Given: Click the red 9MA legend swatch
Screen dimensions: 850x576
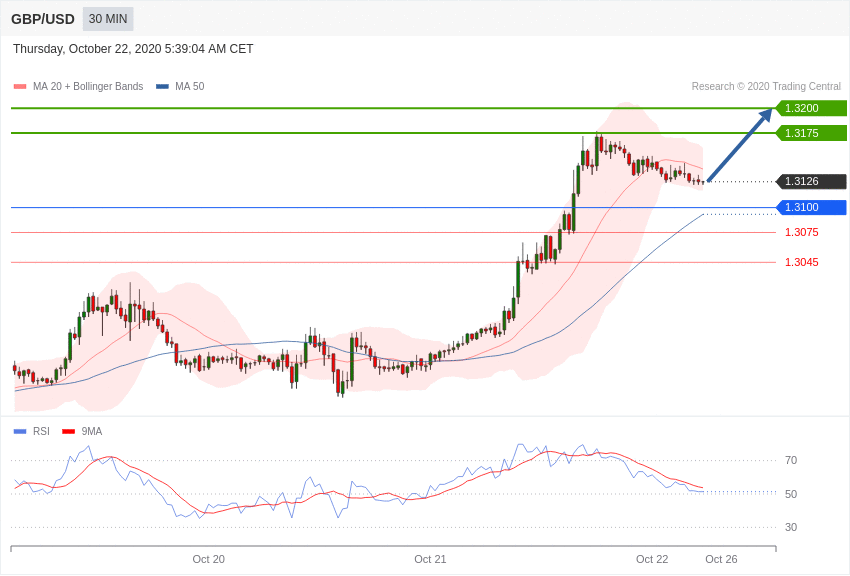Looking at the screenshot, I should pyautogui.click(x=68, y=432).
